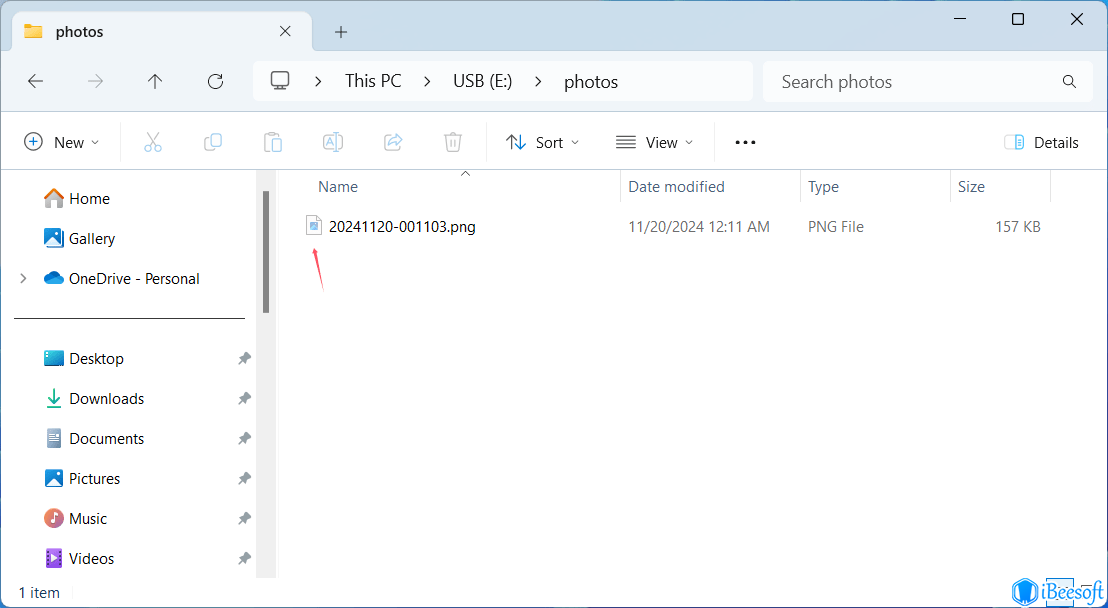This screenshot has width=1108, height=608.
Task: Open the See more menu
Action: click(744, 142)
